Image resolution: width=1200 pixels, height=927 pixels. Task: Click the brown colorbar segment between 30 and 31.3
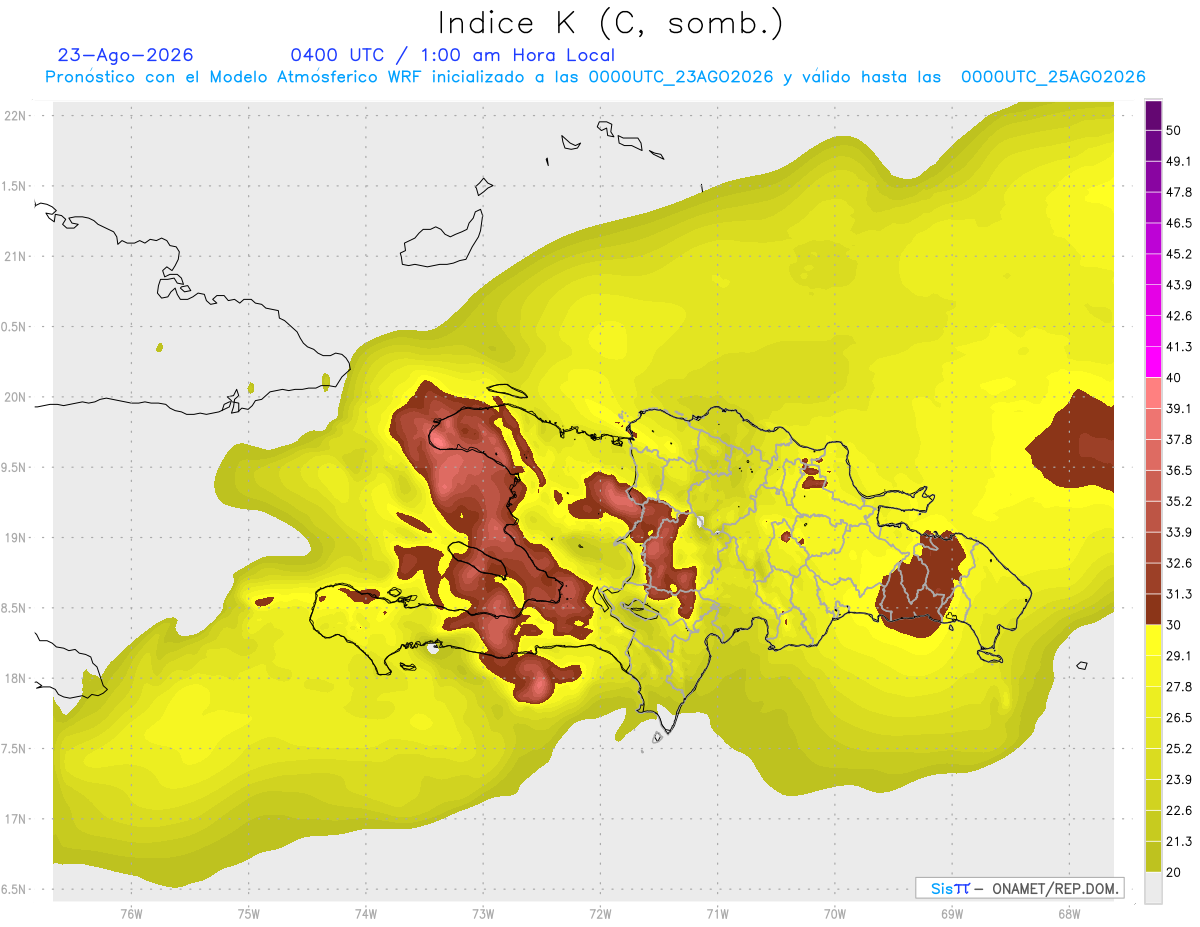1153,609
